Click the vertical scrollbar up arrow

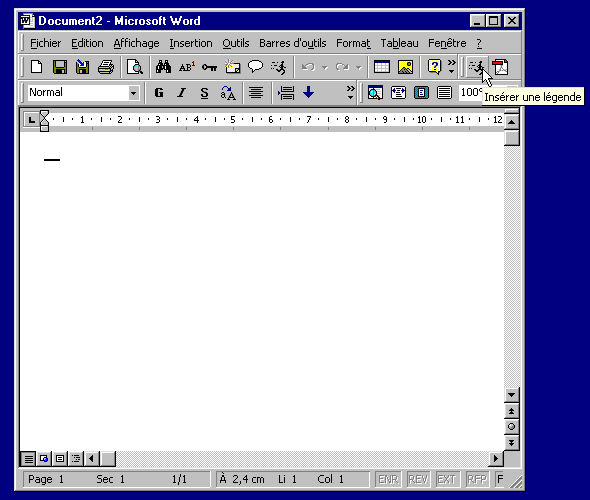pyautogui.click(x=511, y=122)
